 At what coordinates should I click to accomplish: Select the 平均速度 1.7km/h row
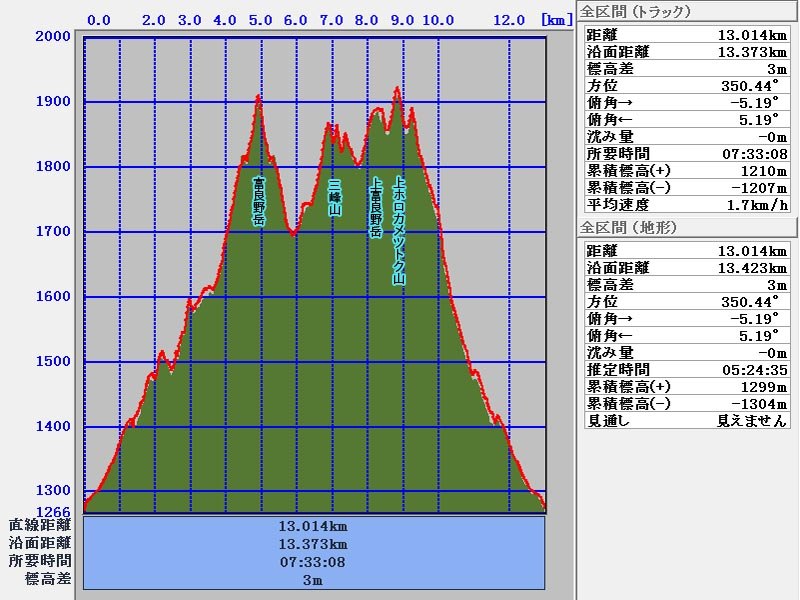click(685, 204)
